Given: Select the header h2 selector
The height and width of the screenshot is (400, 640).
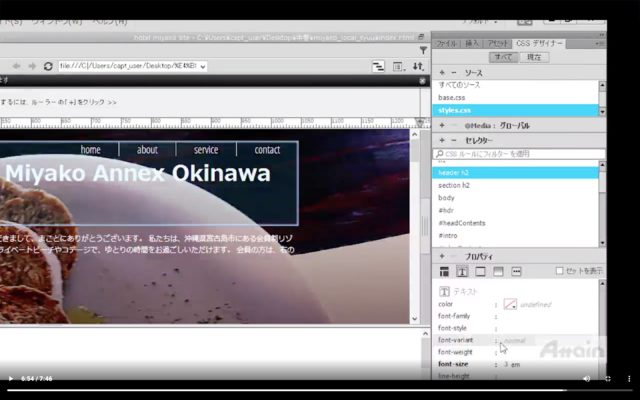Looking at the screenshot, I should click(515, 173).
